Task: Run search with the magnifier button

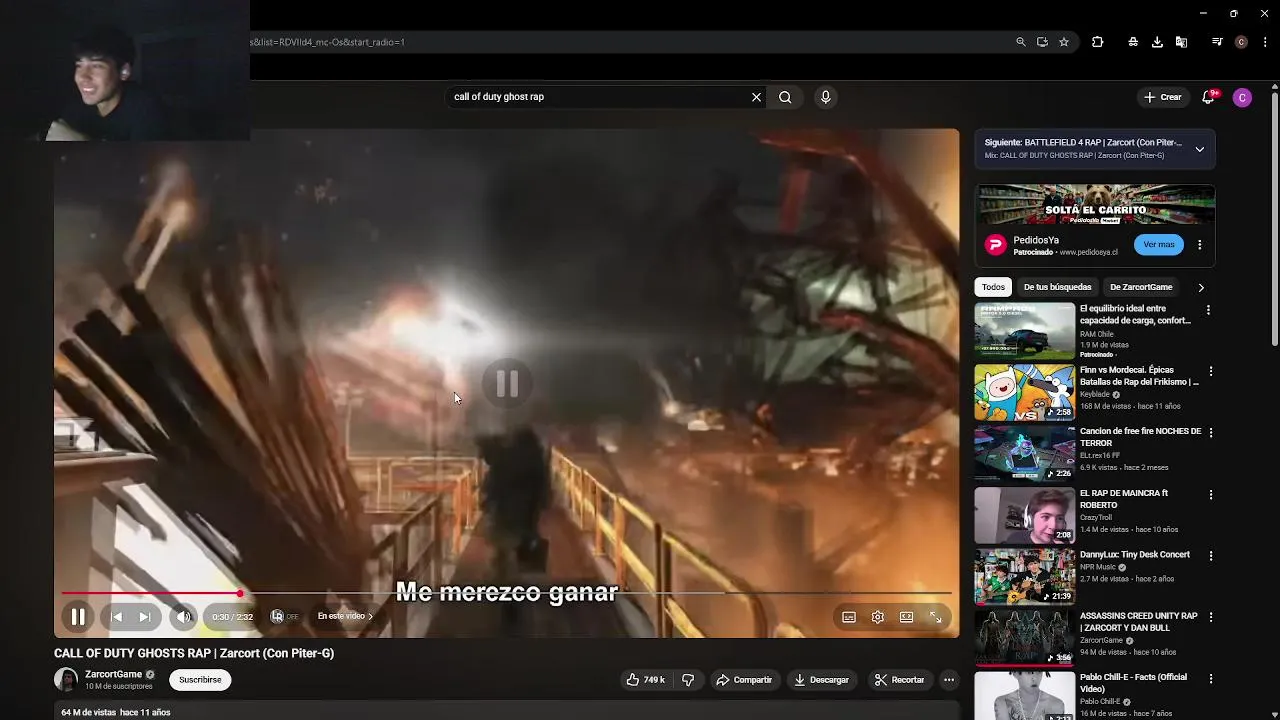Action: coord(785,97)
